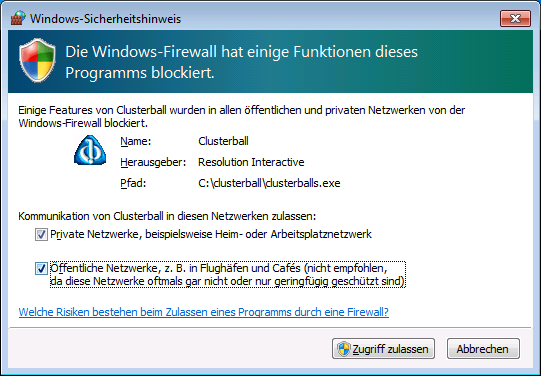Cancel the dialog with Abbrechen
This screenshot has width=541, height=376.
483,349
